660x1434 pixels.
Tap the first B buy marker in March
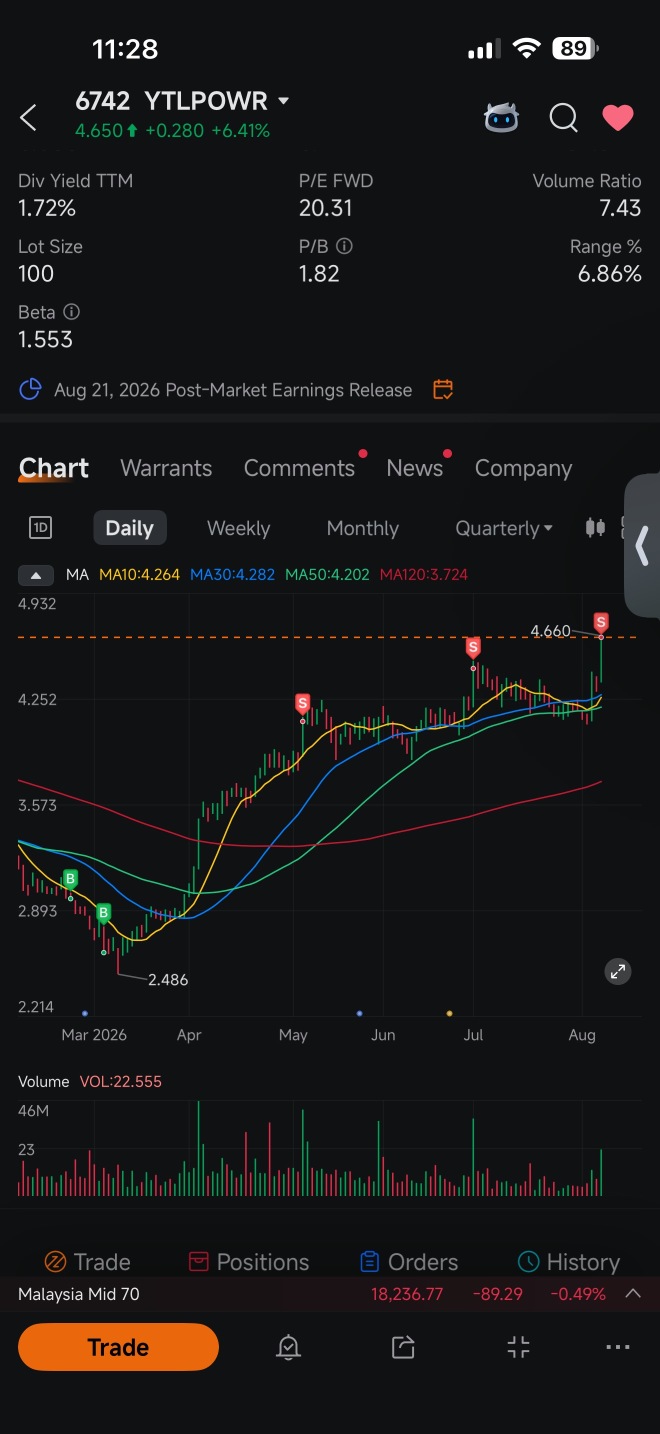point(70,880)
